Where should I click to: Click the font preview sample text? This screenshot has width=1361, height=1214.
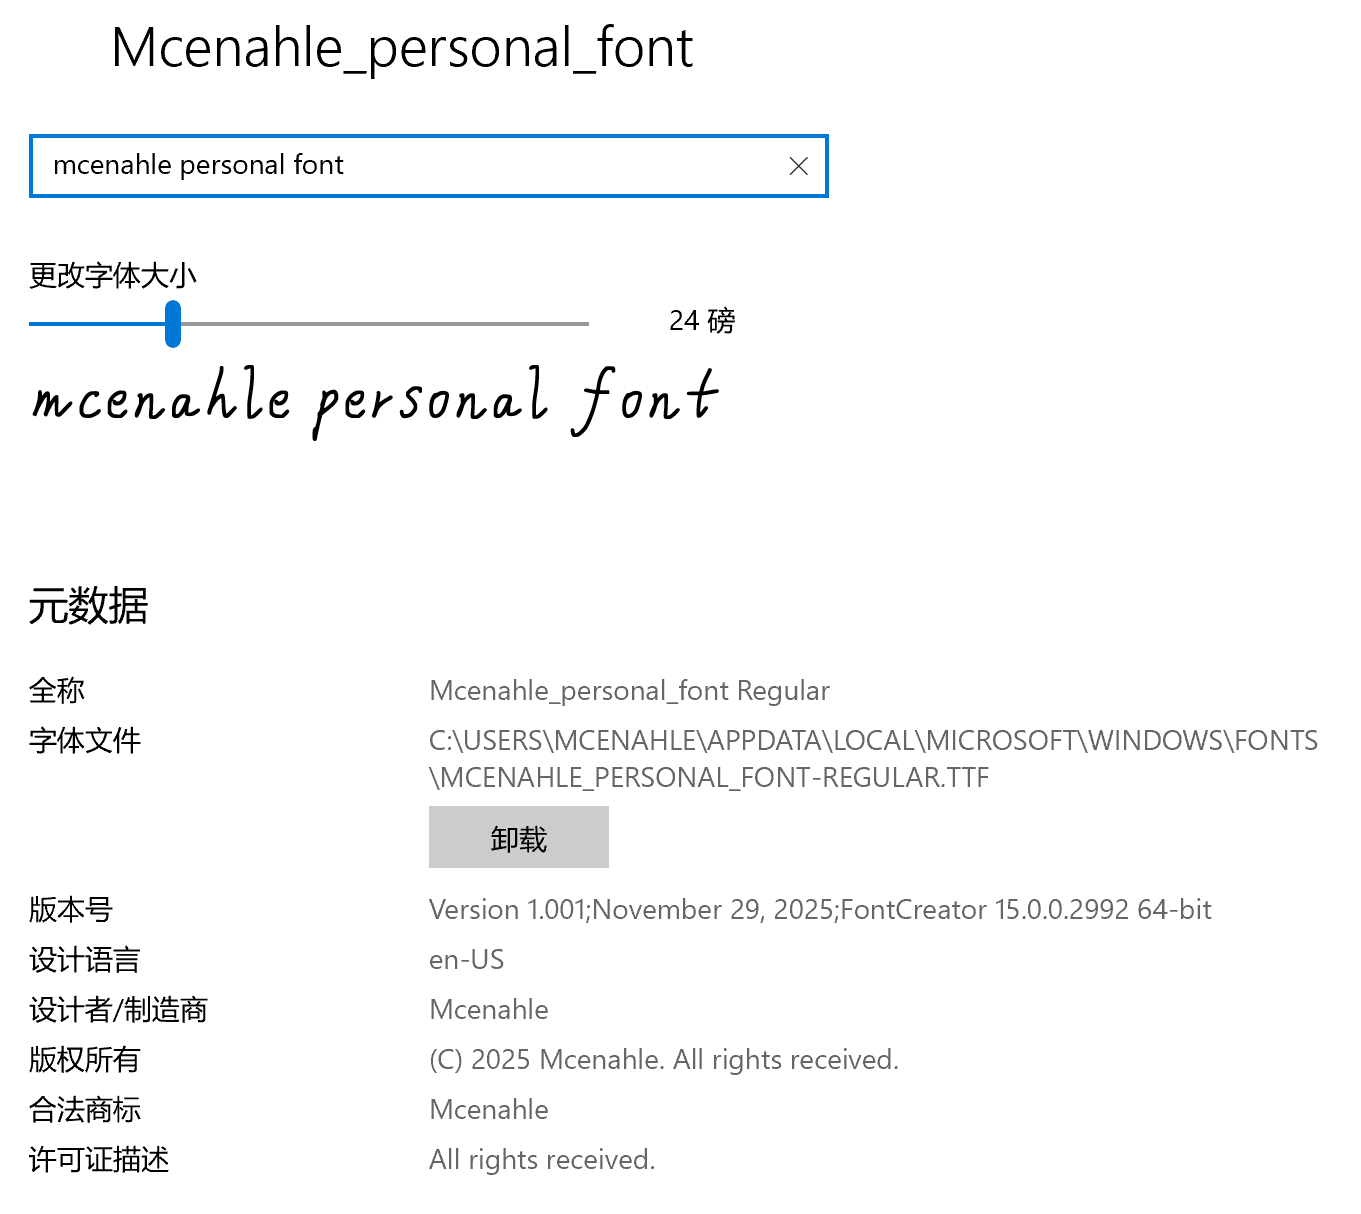click(375, 400)
